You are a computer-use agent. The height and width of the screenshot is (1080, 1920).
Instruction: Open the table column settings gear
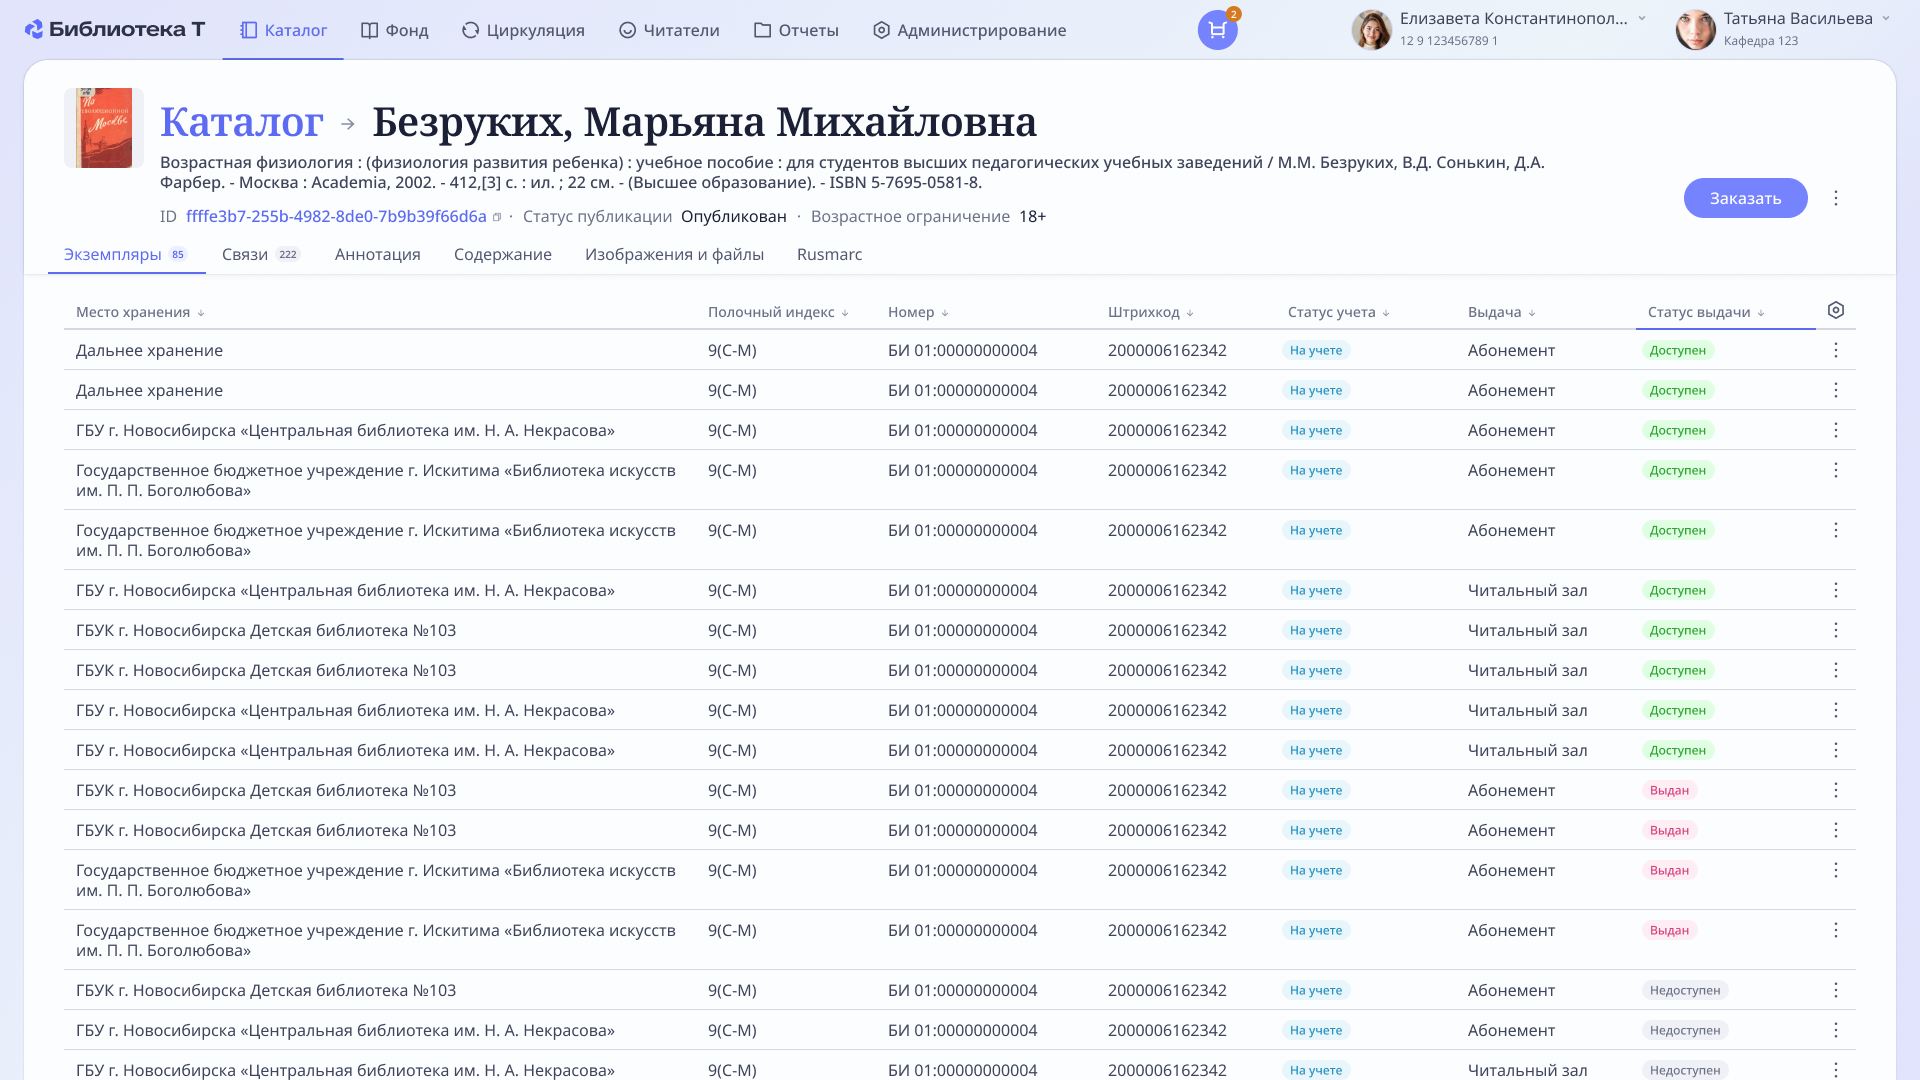tap(1836, 310)
